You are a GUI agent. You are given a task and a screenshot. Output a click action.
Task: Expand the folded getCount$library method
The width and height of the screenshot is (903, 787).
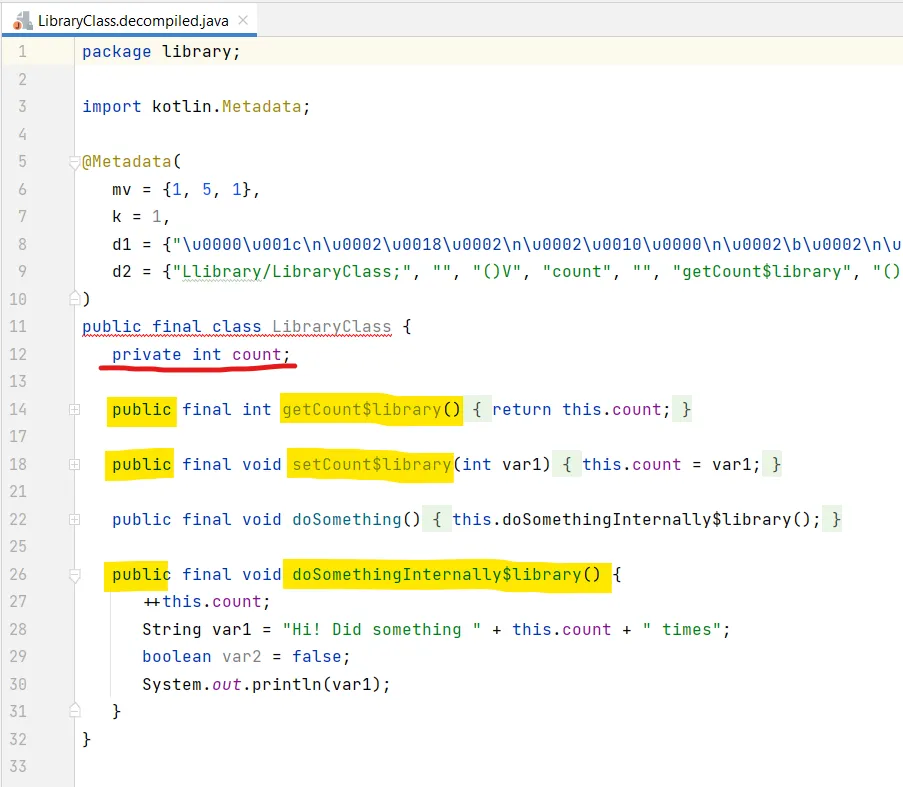[74, 409]
